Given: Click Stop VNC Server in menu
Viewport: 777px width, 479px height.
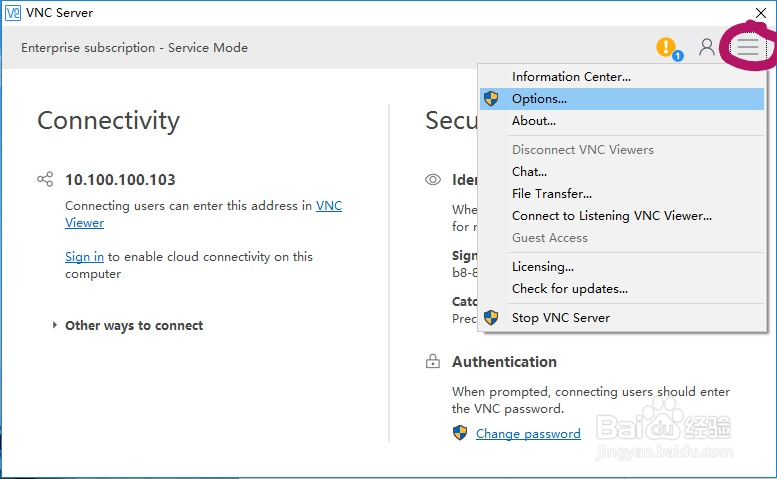Looking at the screenshot, I should point(560,318).
